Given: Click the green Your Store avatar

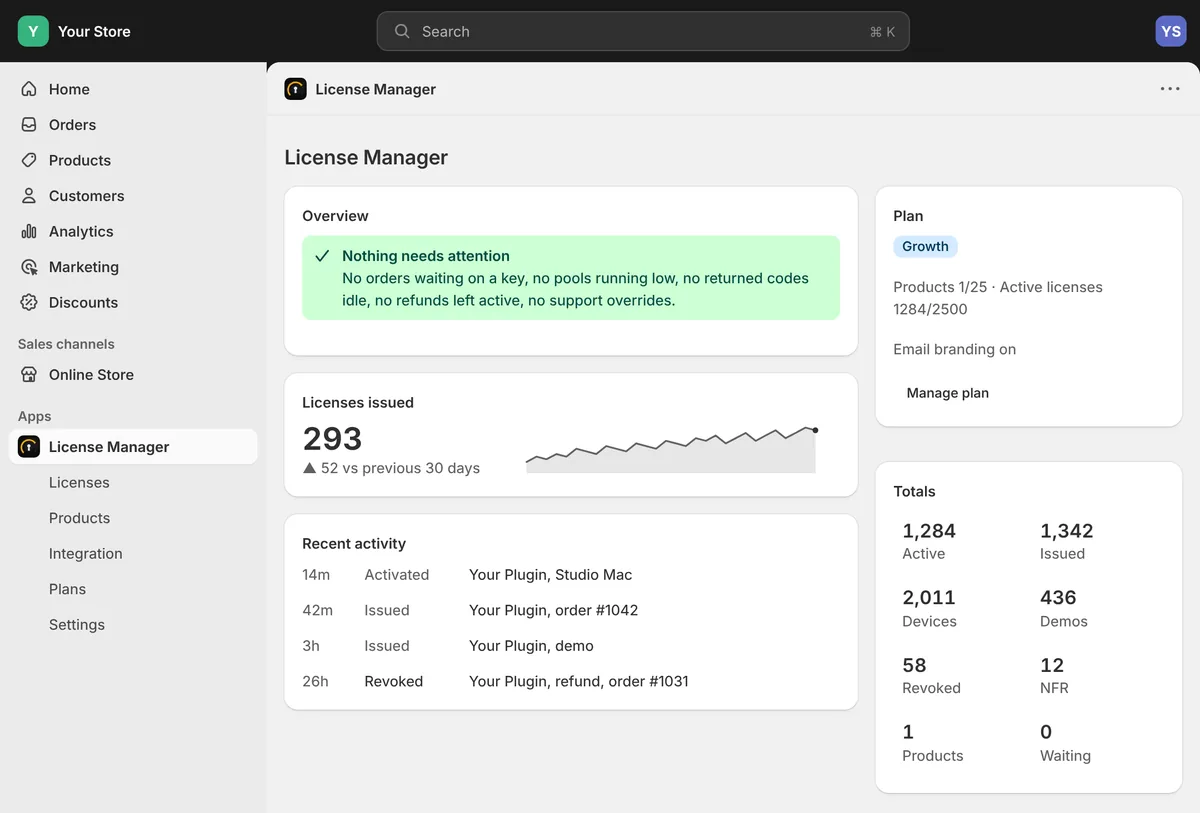Looking at the screenshot, I should pos(33,31).
